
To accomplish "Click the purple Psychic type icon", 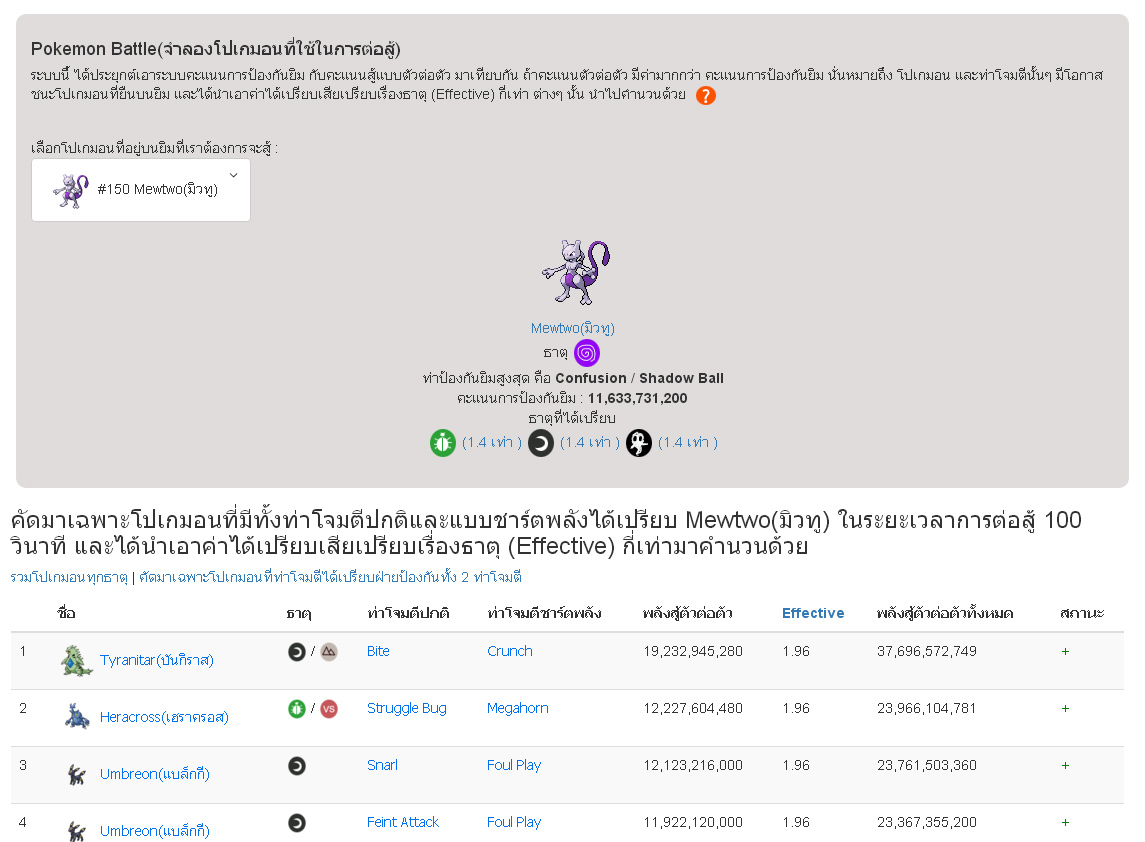I will coord(586,353).
